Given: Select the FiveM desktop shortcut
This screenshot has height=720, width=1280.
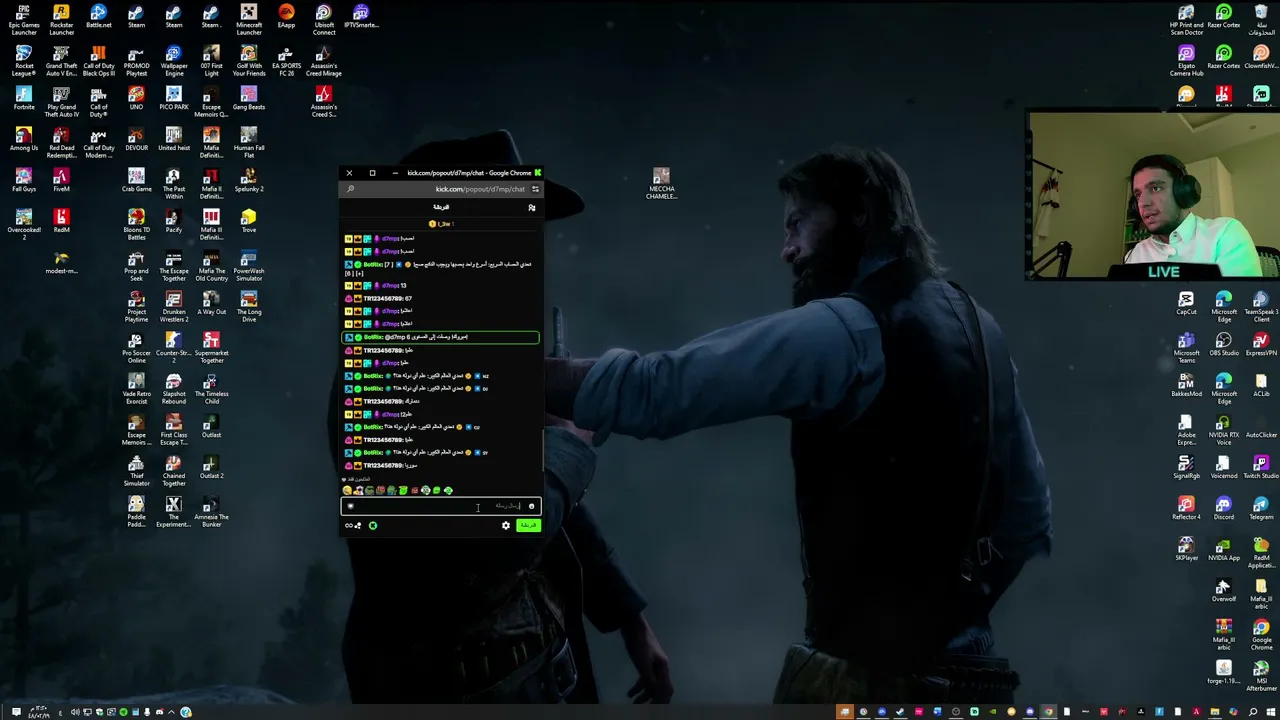Looking at the screenshot, I should (x=61, y=180).
